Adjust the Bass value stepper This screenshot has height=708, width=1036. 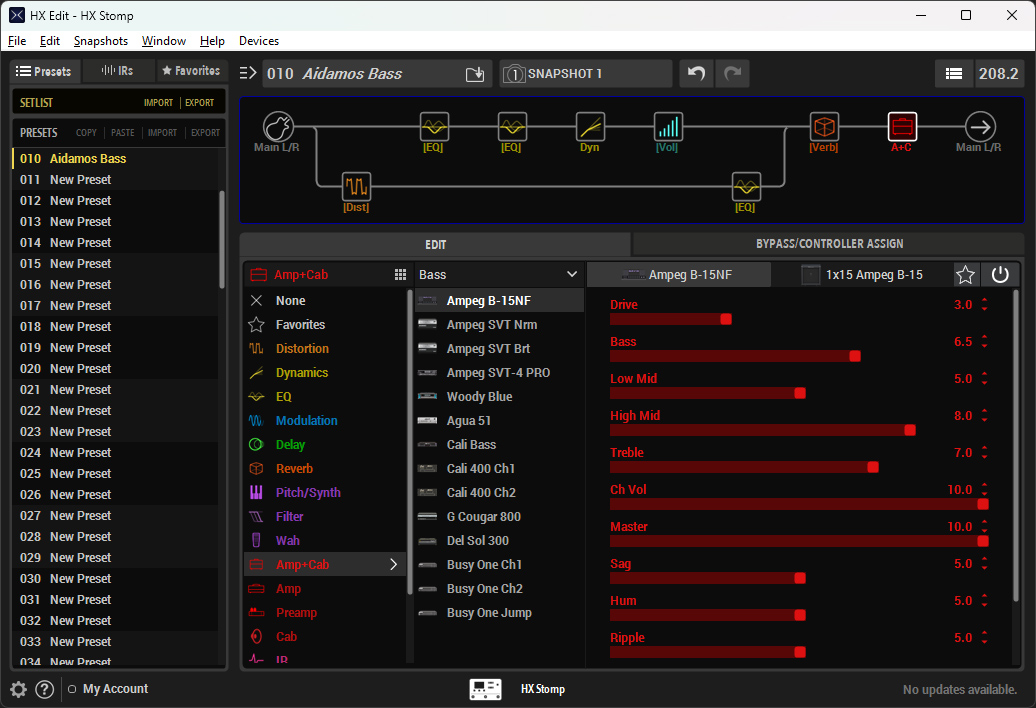(x=984, y=341)
